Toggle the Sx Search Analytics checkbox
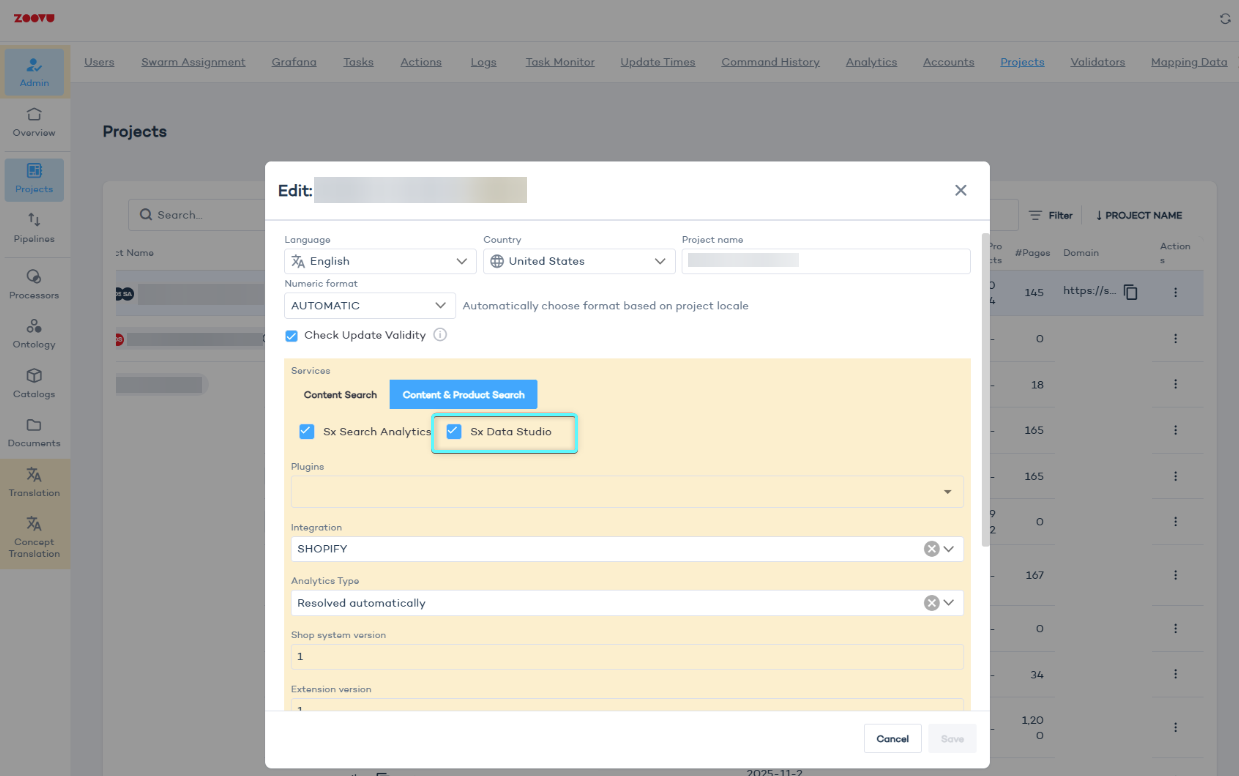This screenshot has width=1239, height=776. tap(307, 432)
